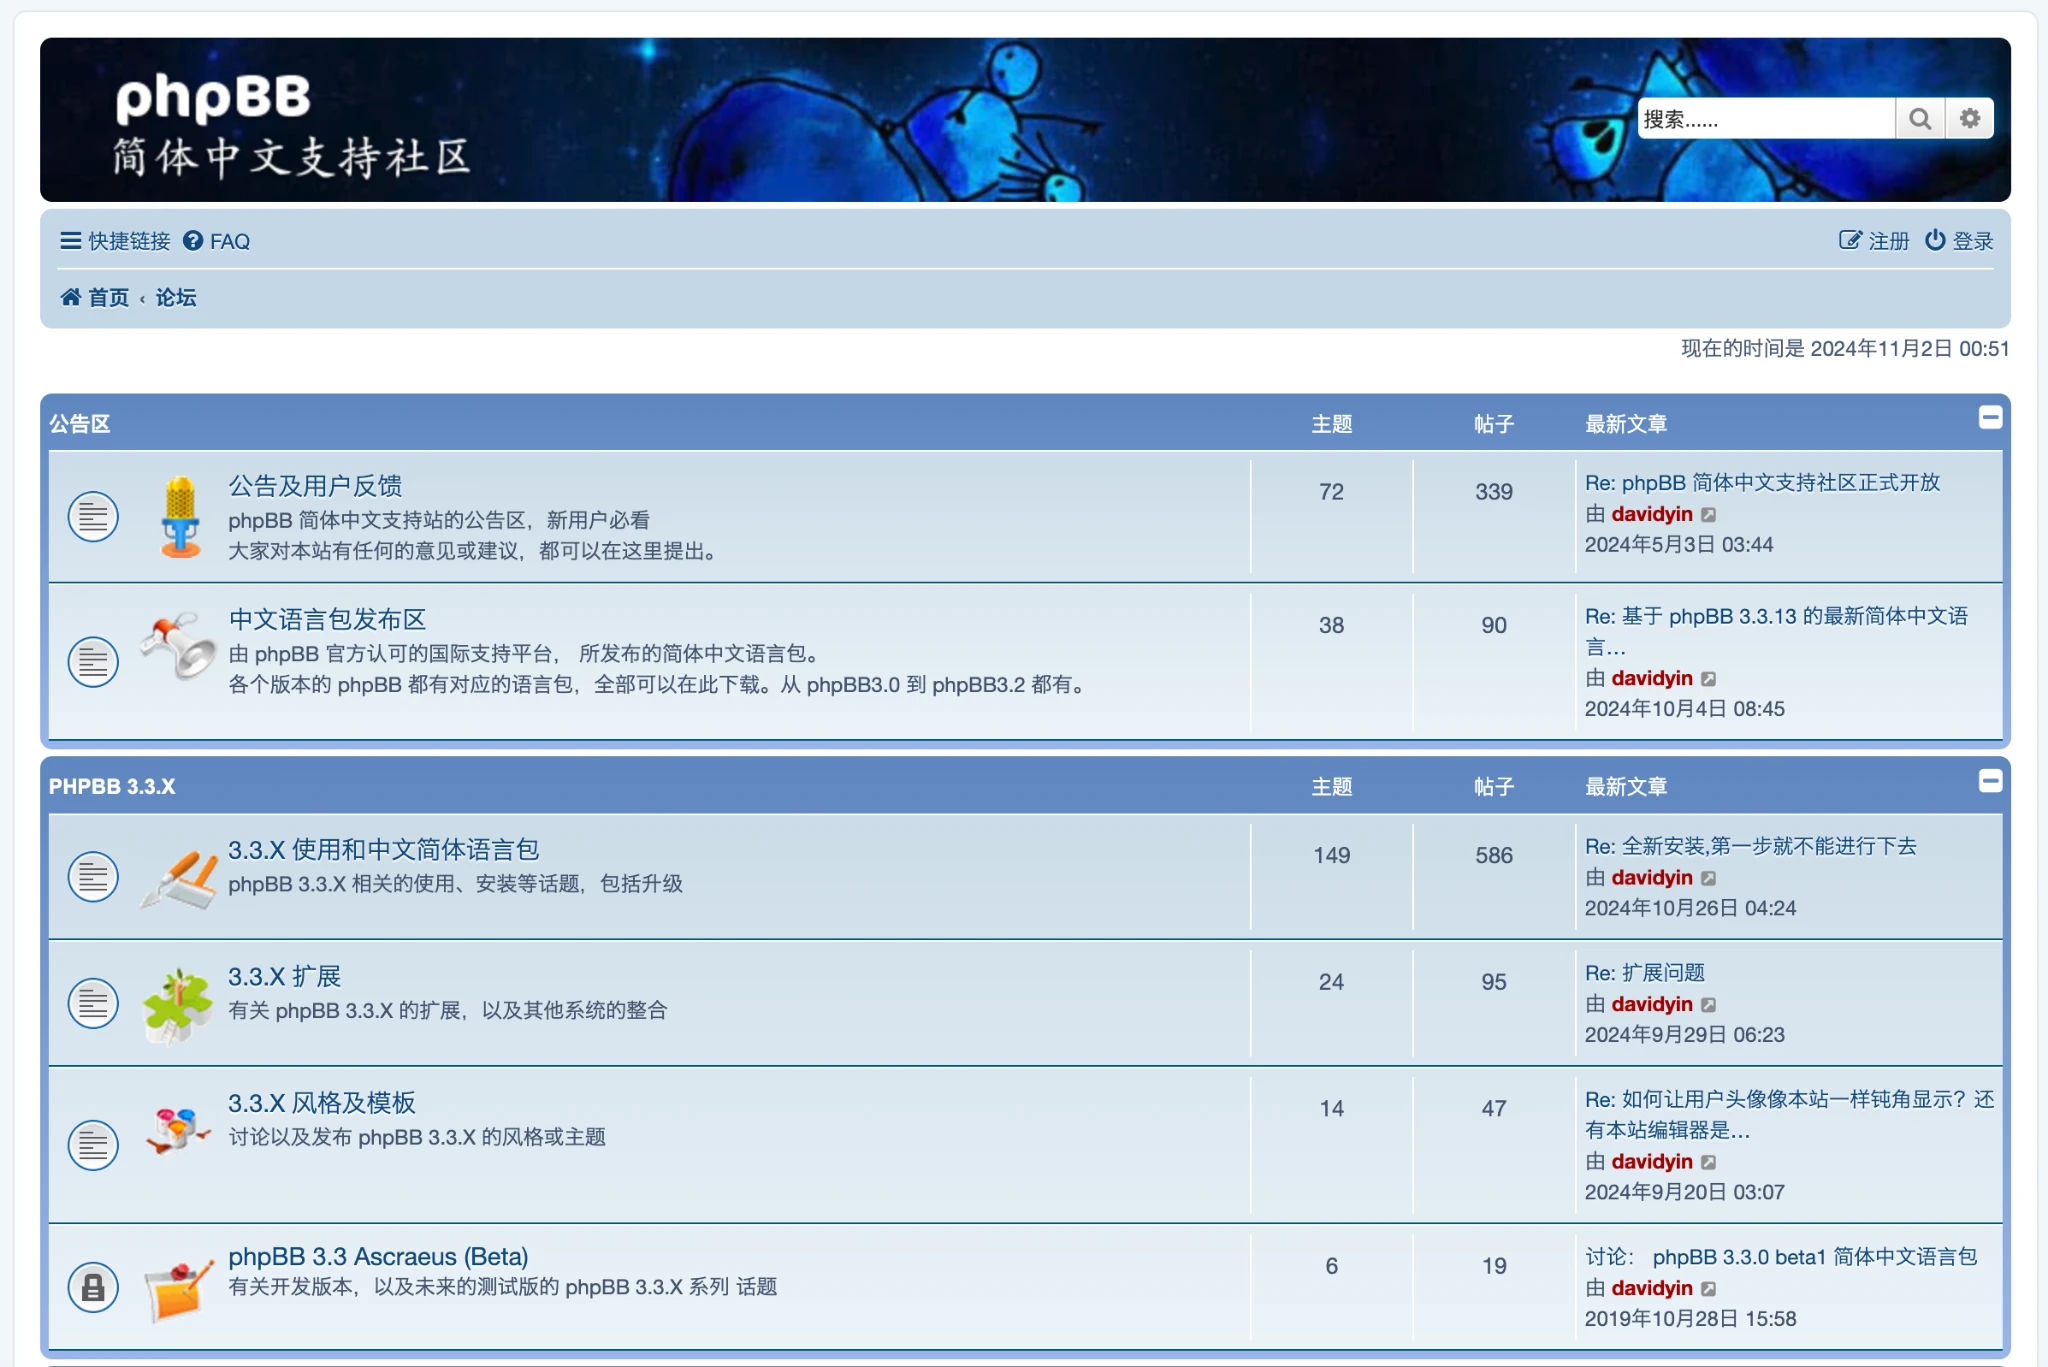Click paint cans icon for 3.3.X 风格及模板
This screenshot has height=1367, width=2048.
tap(178, 1131)
